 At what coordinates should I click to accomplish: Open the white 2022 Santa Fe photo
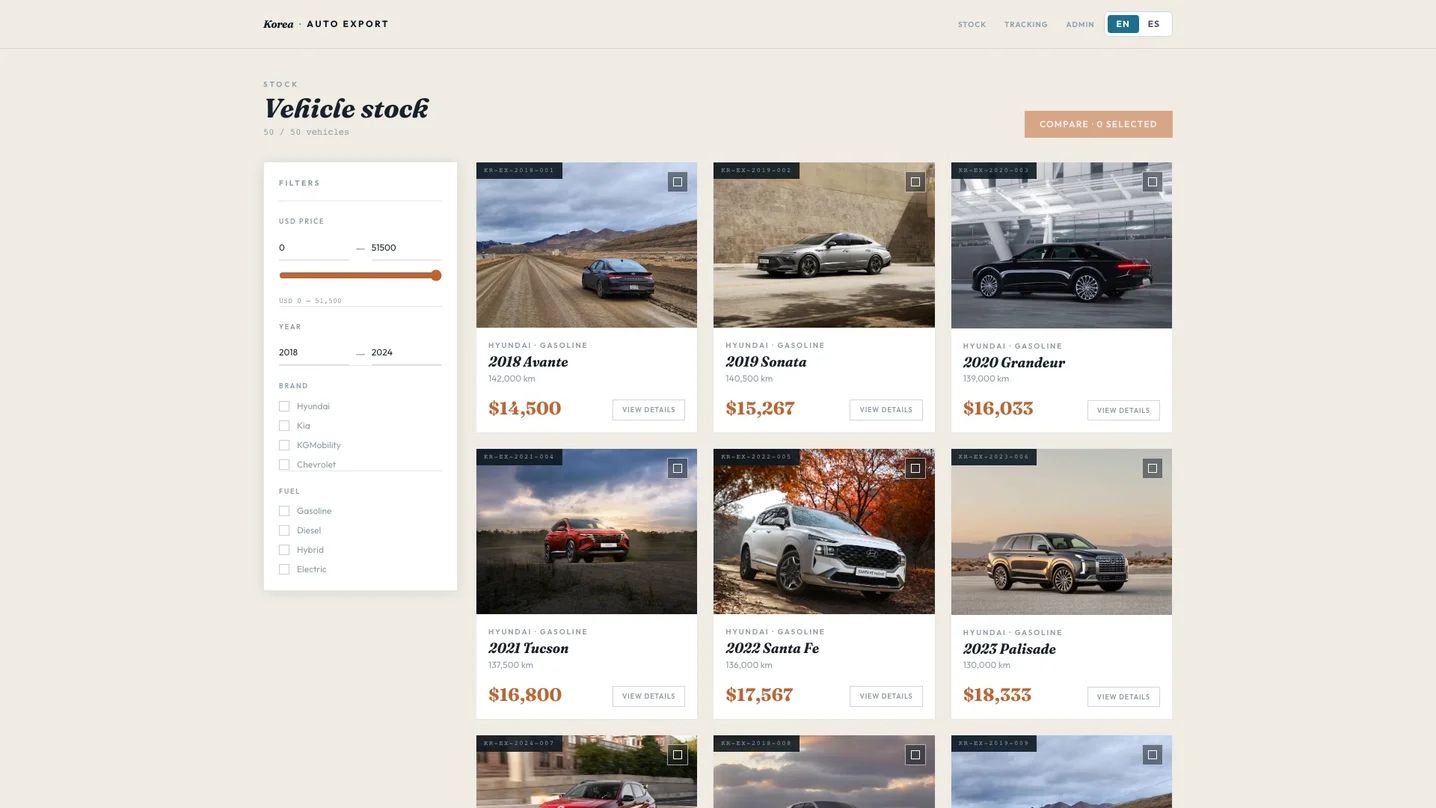[824, 532]
